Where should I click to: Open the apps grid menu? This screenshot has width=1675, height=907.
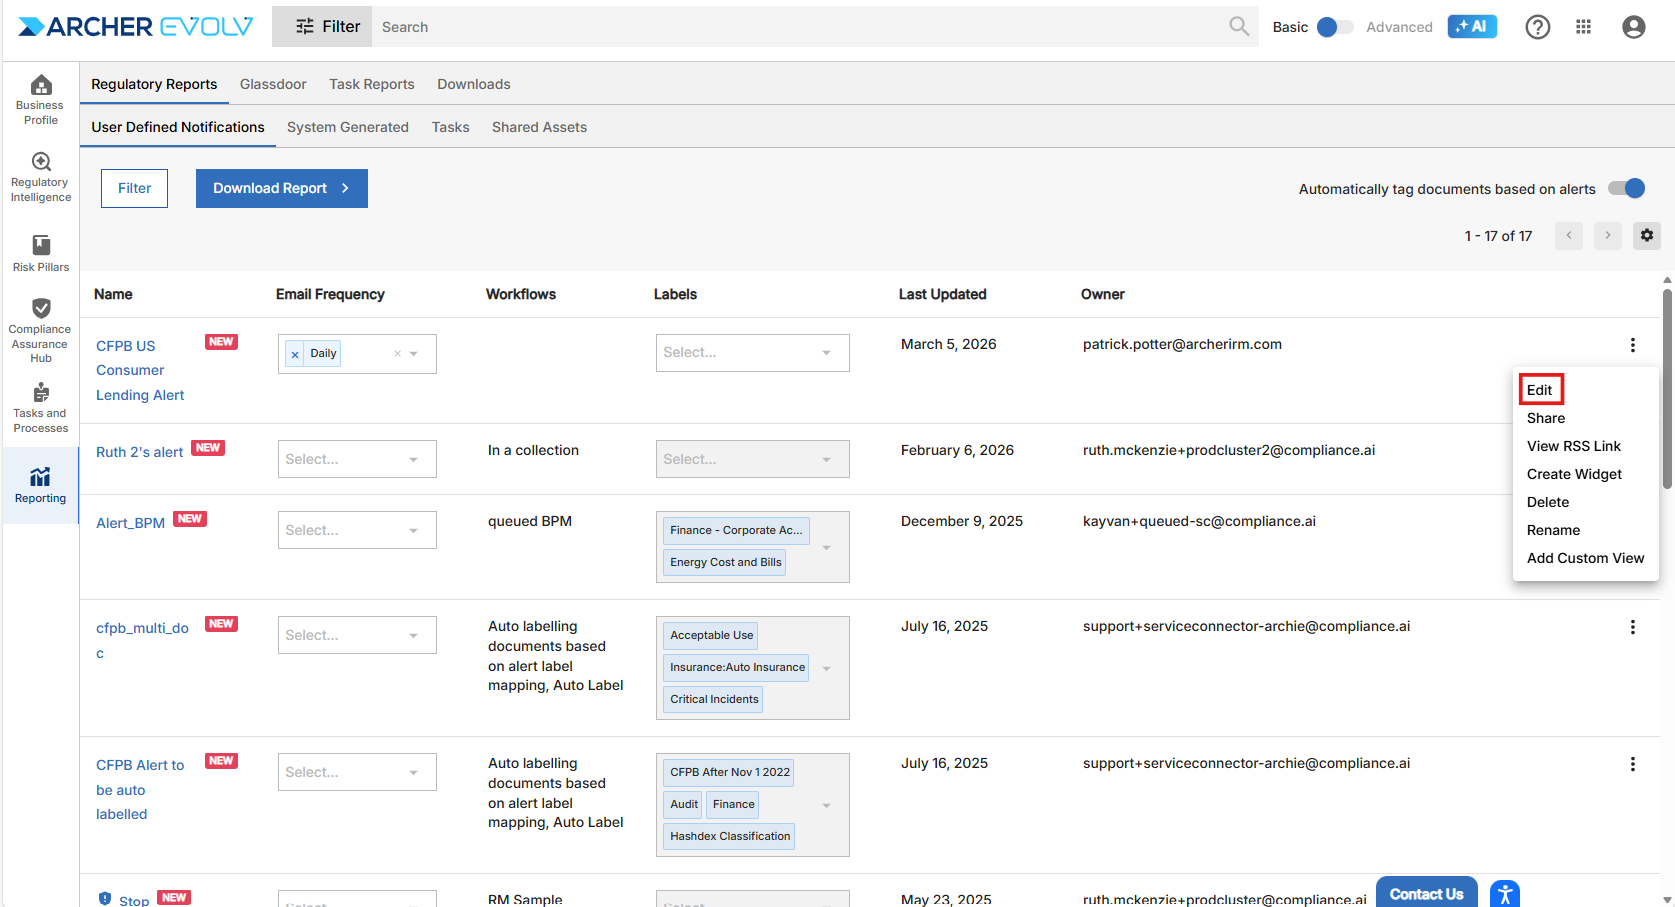pyautogui.click(x=1583, y=27)
